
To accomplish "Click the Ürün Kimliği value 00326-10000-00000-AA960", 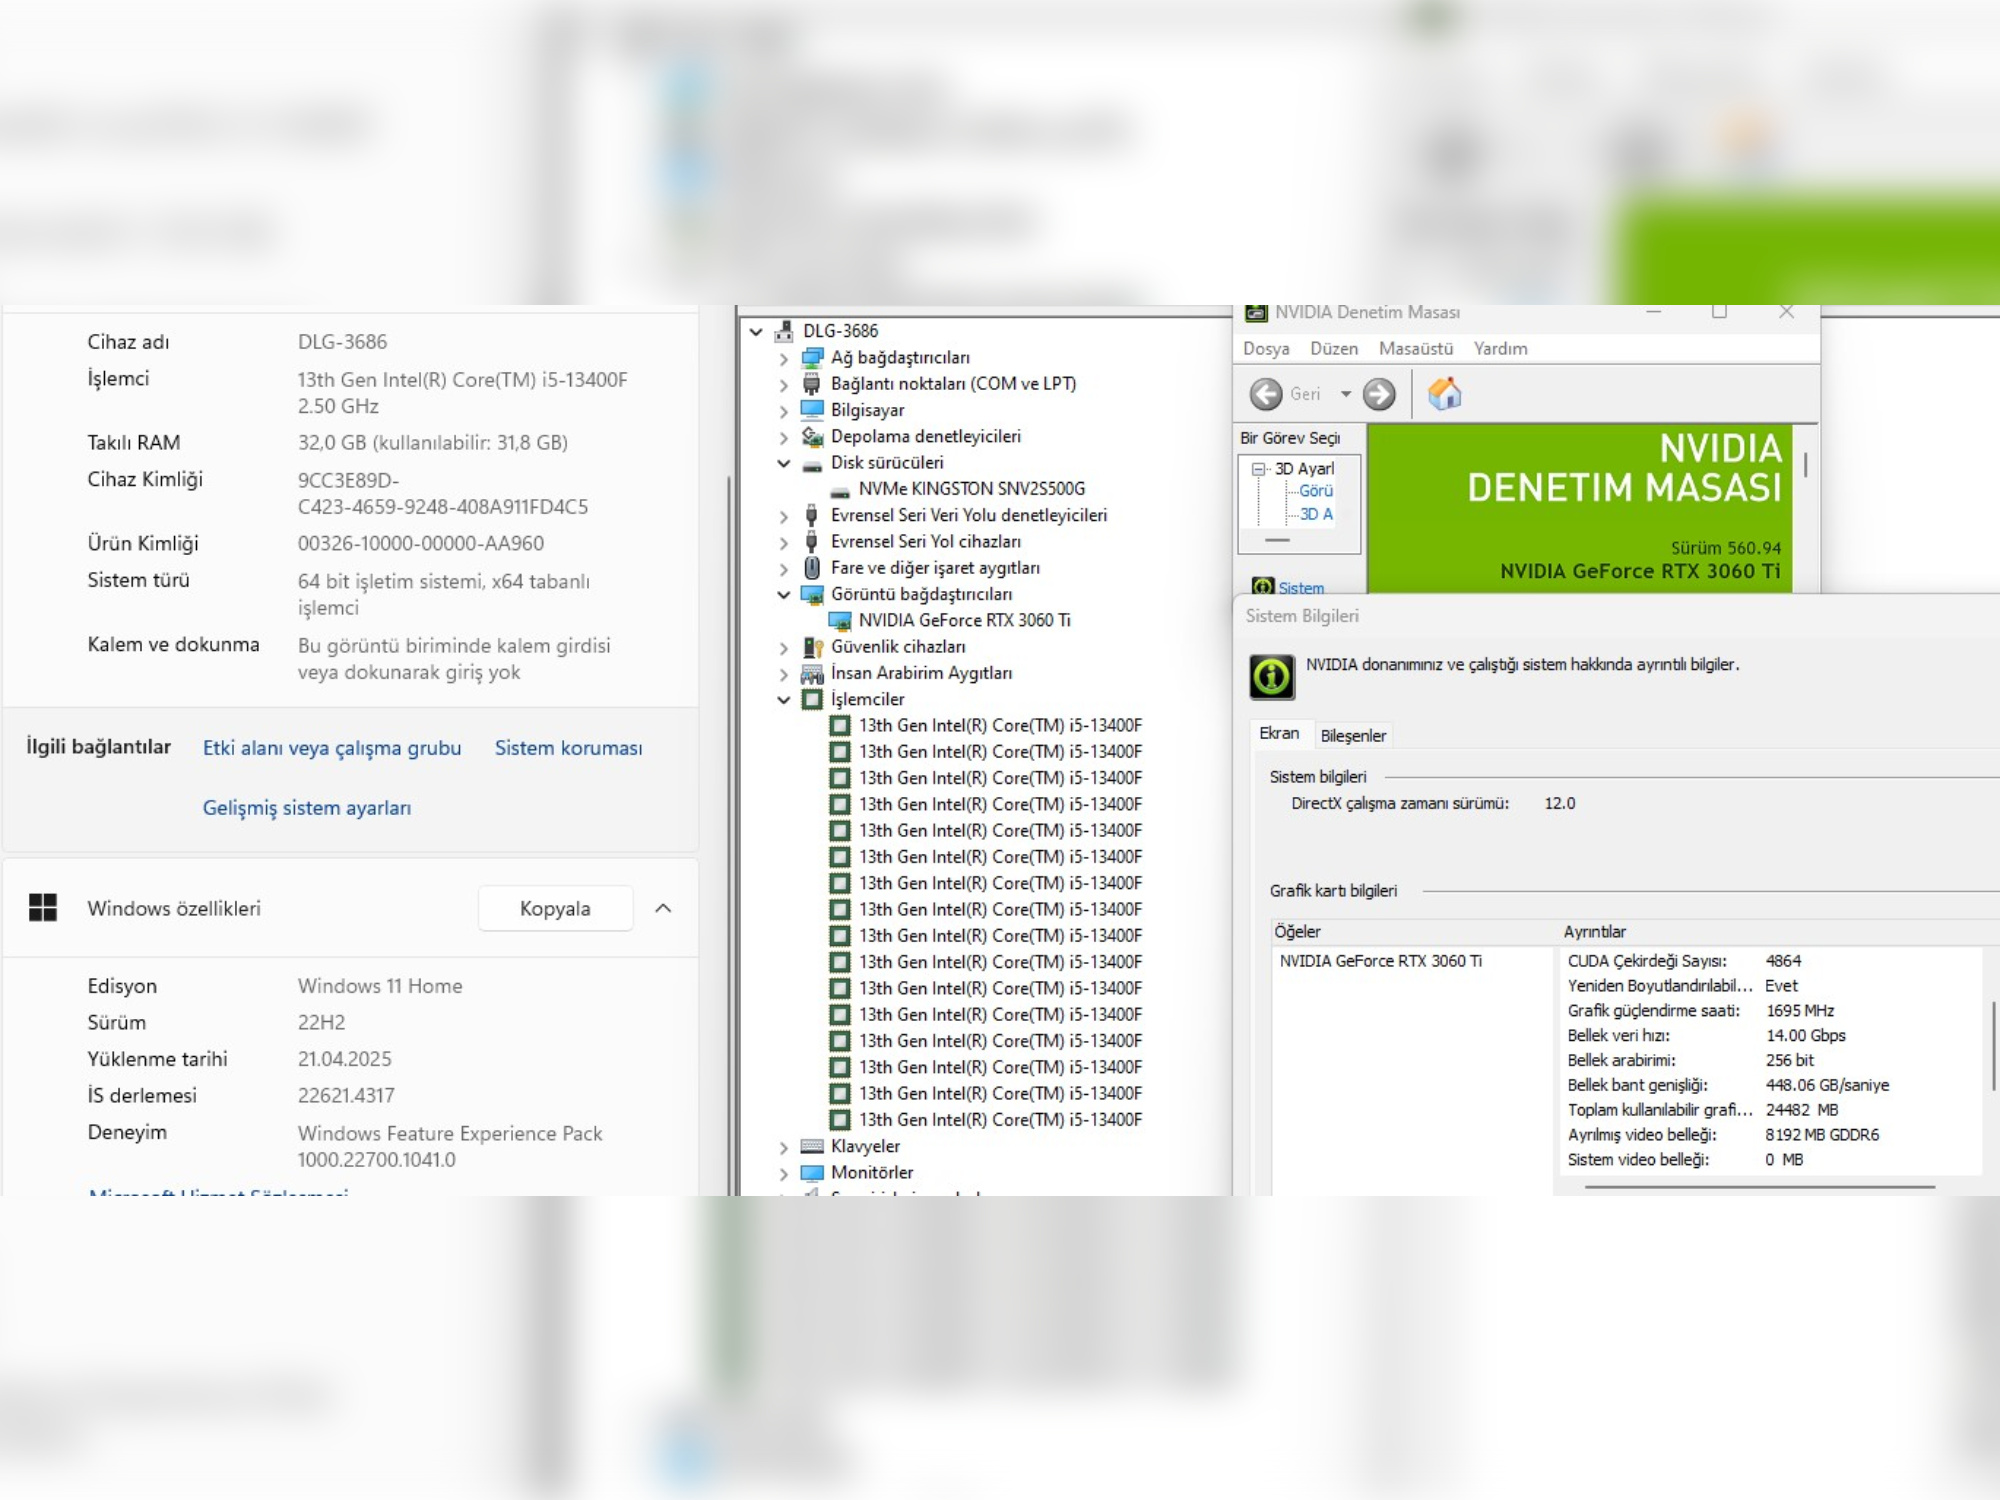I will pyautogui.click(x=421, y=543).
